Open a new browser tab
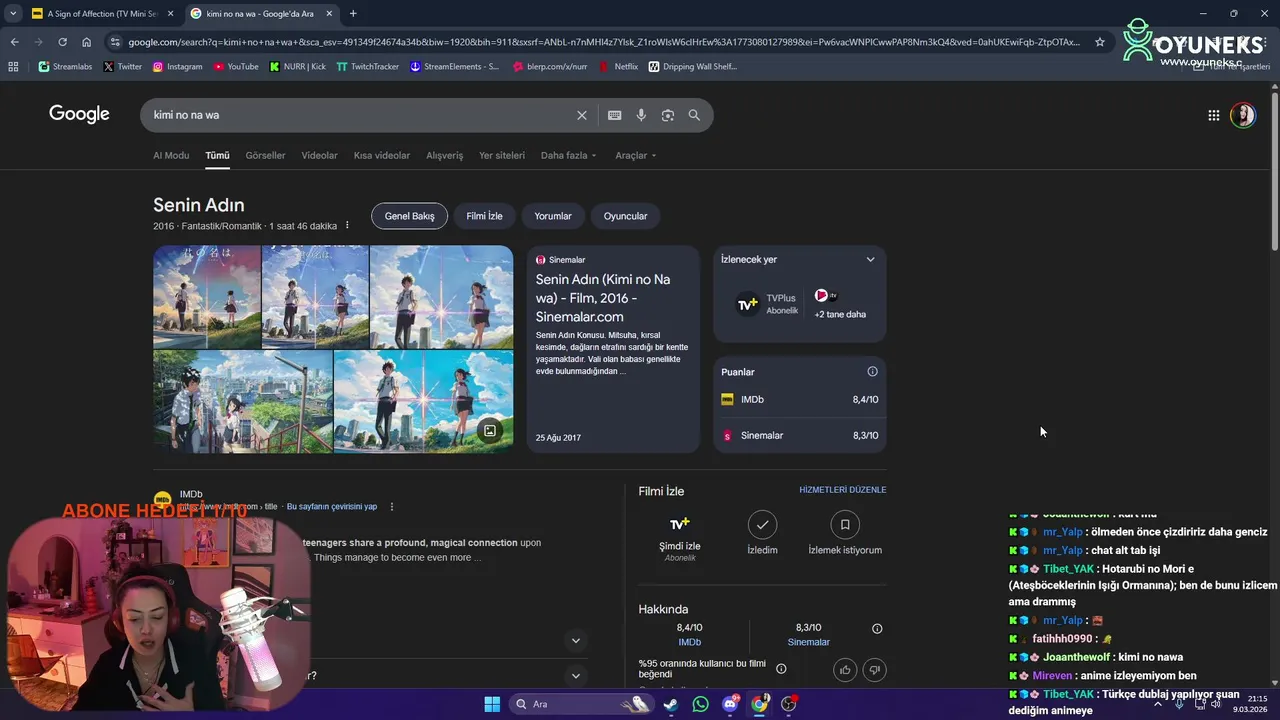This screenshot has height=720, width=1280. pyautogui.click(x=353, y=14)
